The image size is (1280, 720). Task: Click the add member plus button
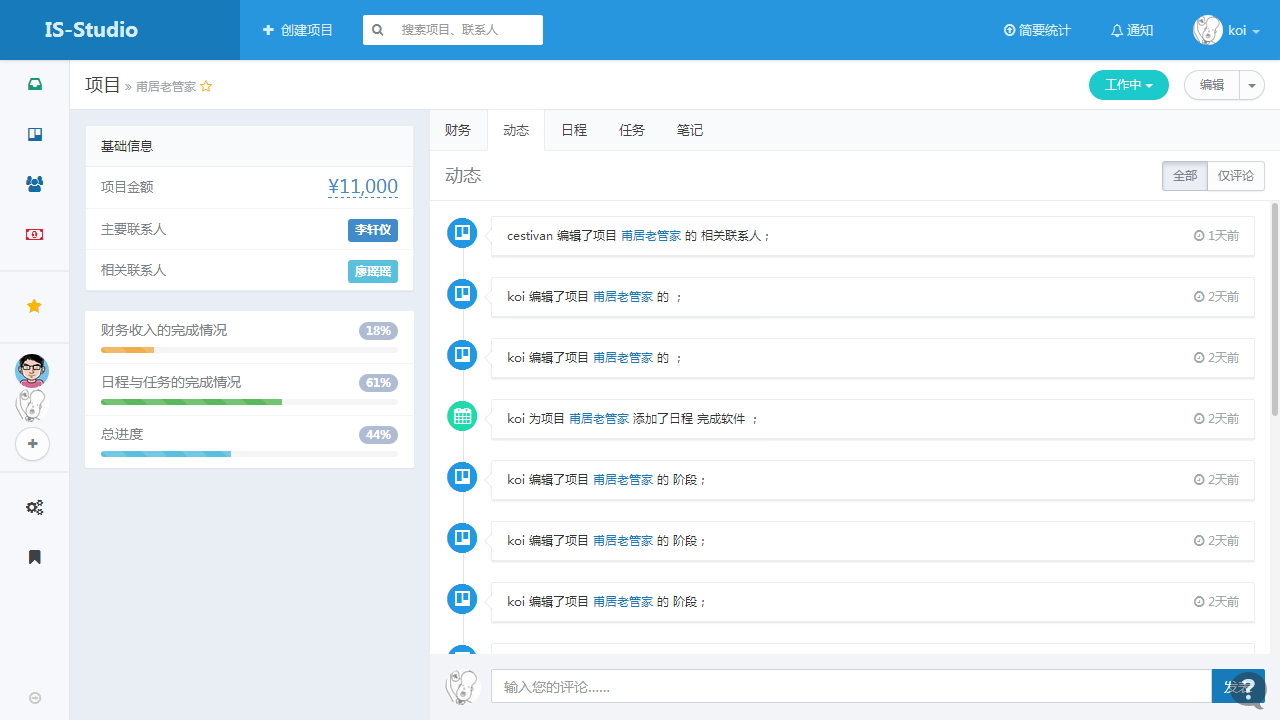pyautogui.click(x=33, y=443)
